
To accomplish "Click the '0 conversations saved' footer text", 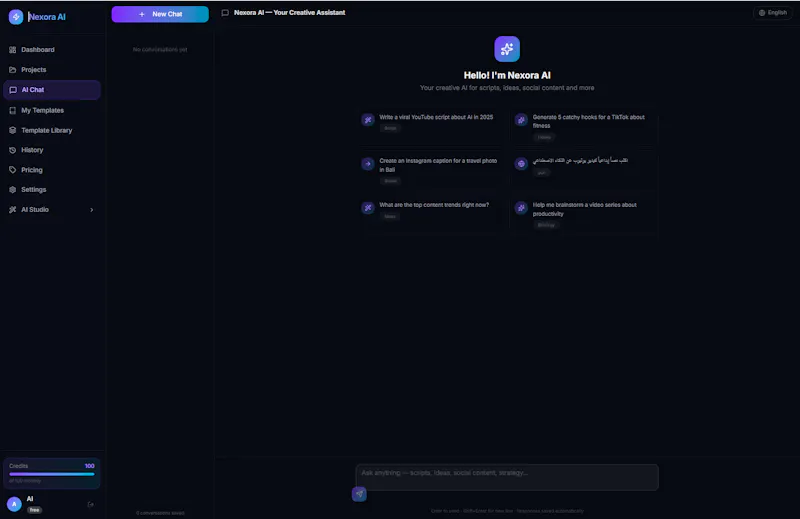I will point(160,513).
